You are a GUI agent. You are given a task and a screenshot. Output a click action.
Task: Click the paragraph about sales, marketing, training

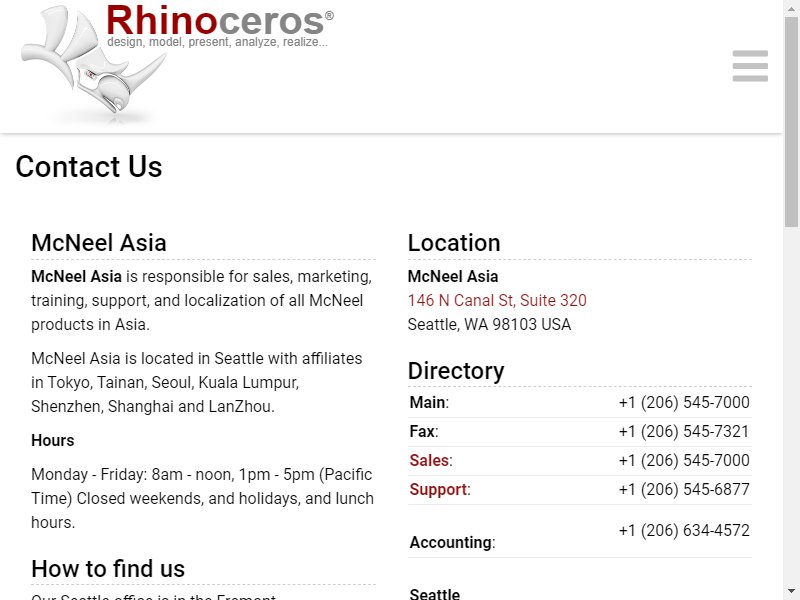coord(202,301)
